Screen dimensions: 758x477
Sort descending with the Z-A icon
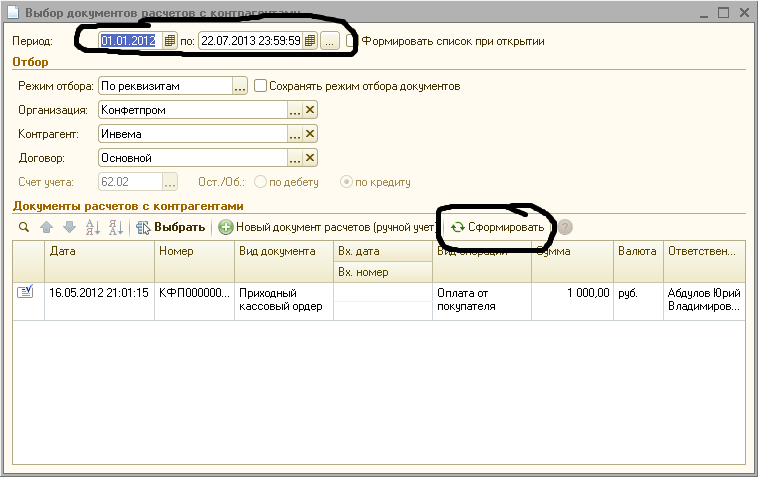pos(115,227)
